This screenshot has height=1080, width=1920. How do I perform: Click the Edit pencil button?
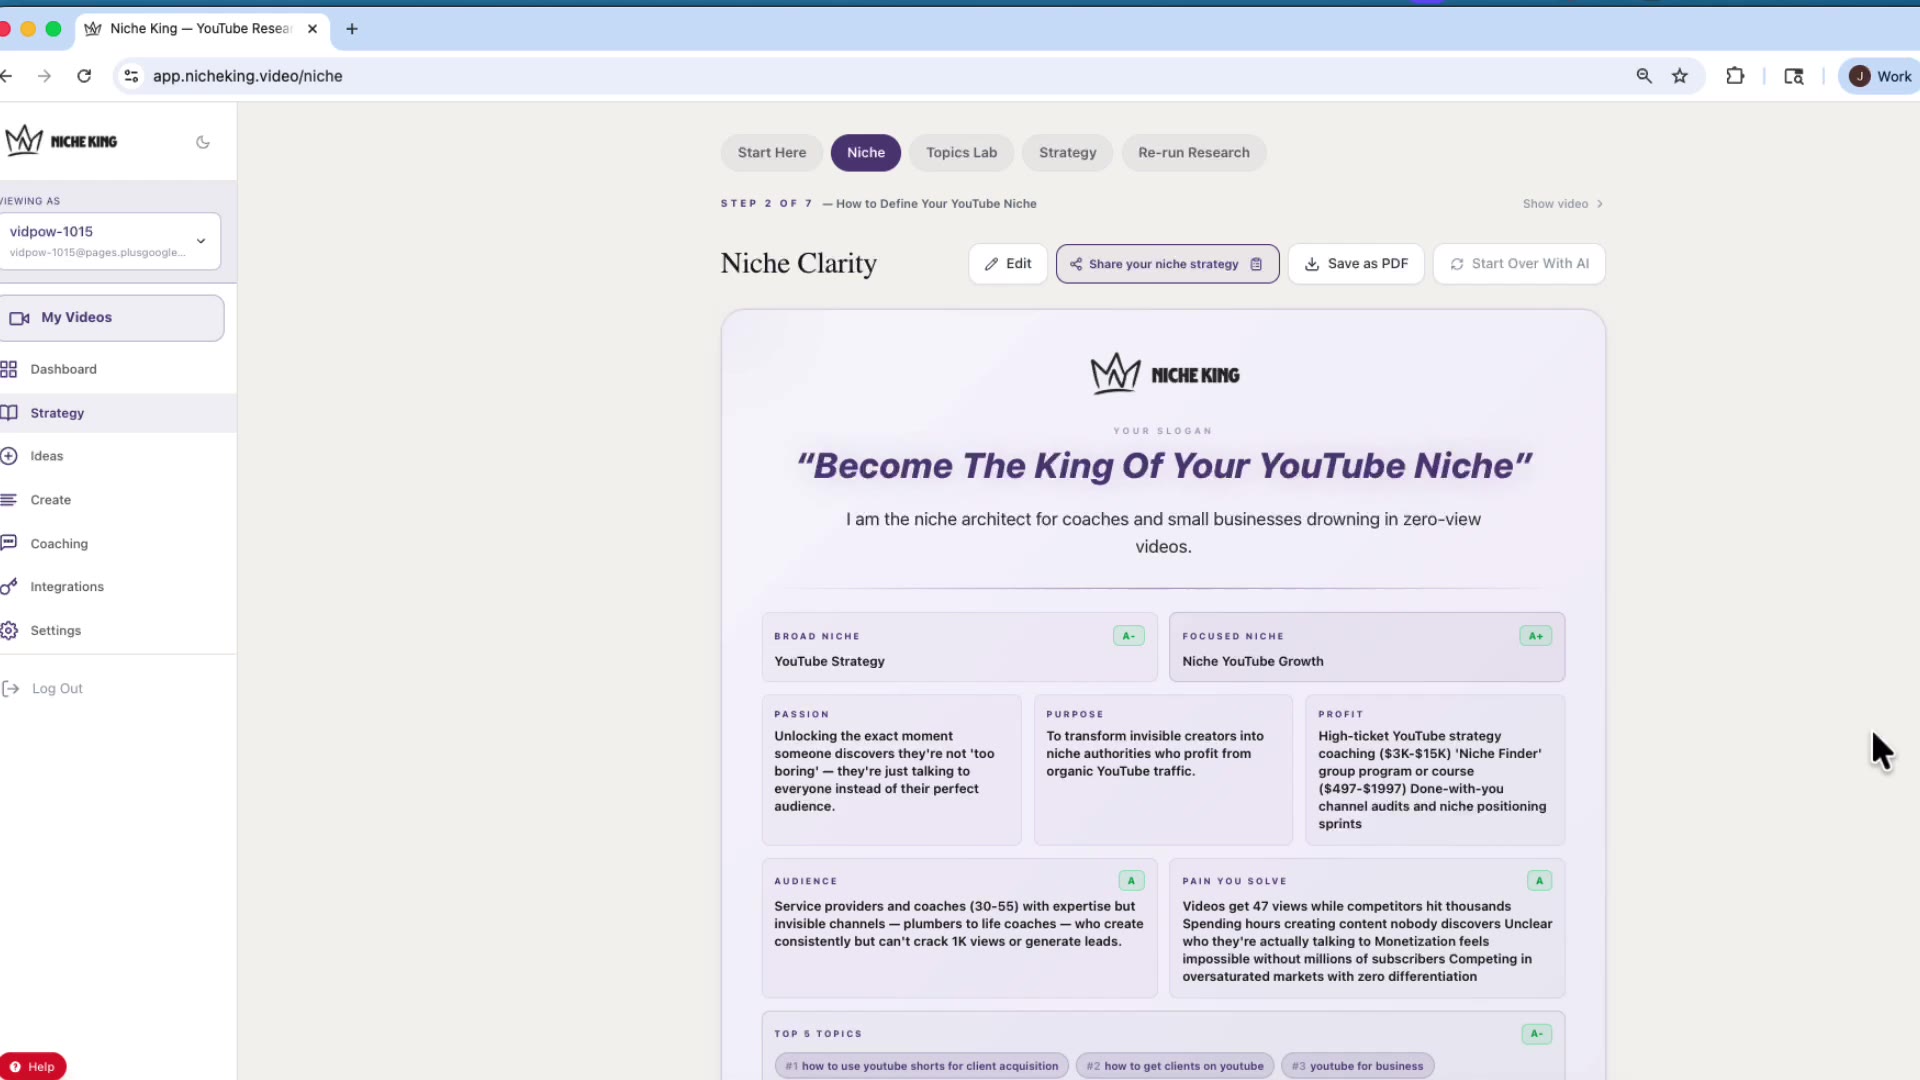[1007, 264]
